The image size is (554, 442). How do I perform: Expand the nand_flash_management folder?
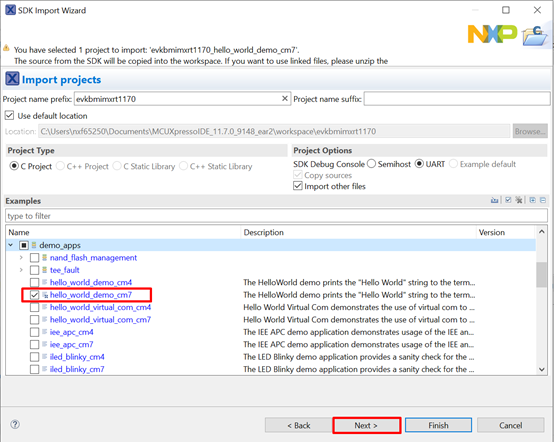tap(22, 258)
